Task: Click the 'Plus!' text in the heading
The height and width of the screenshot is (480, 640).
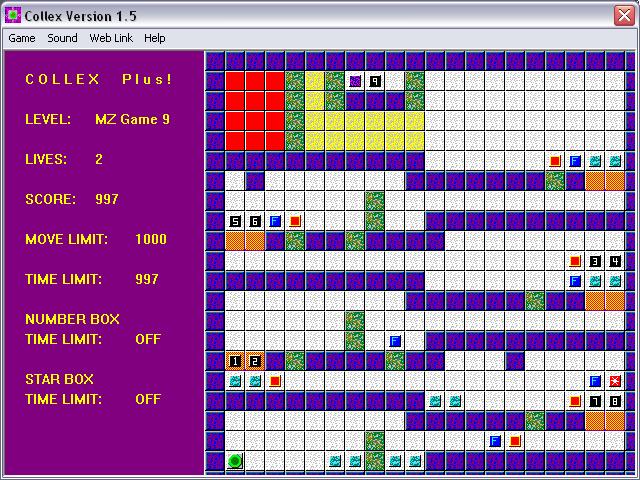Action: tap(147, 79)
